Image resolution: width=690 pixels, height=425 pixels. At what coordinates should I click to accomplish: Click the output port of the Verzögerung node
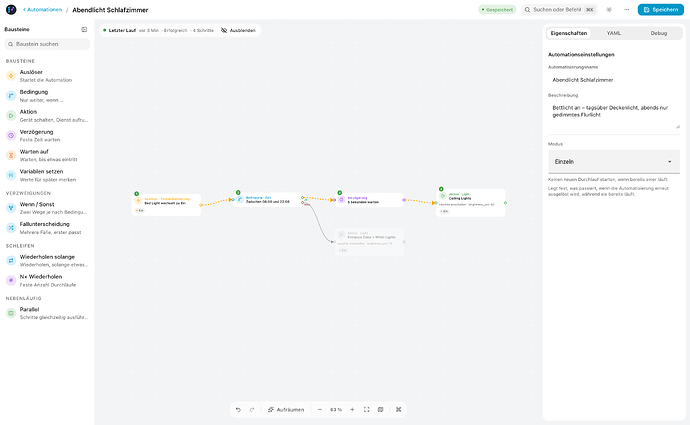coord(404,200)
